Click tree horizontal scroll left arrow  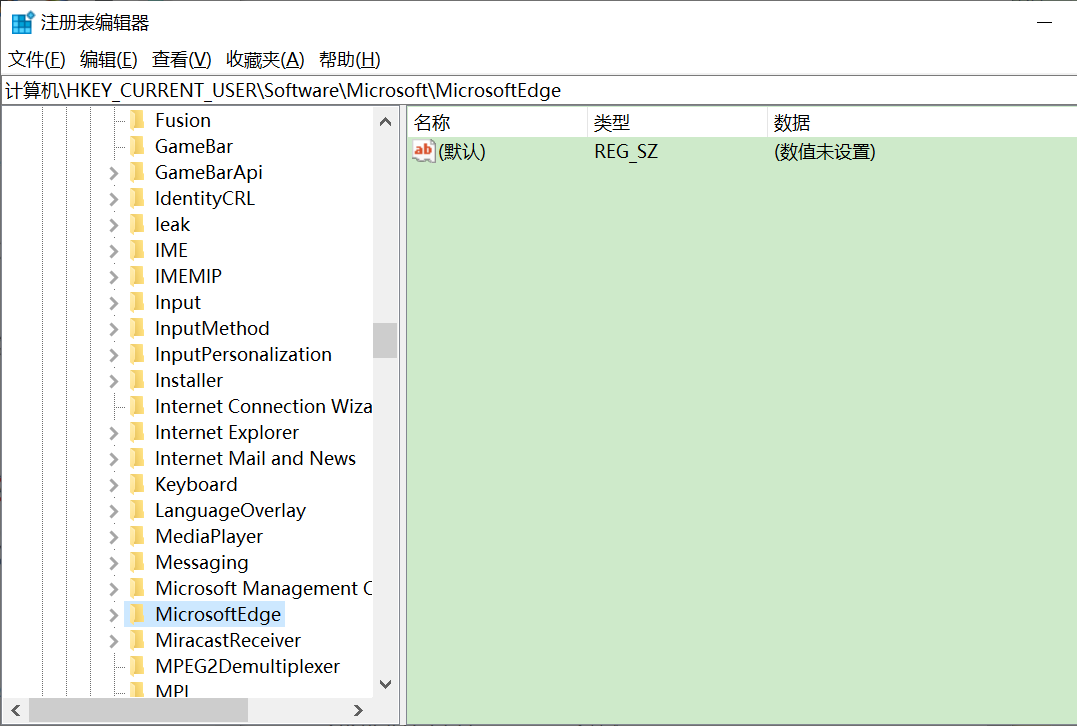coord(15,710)
